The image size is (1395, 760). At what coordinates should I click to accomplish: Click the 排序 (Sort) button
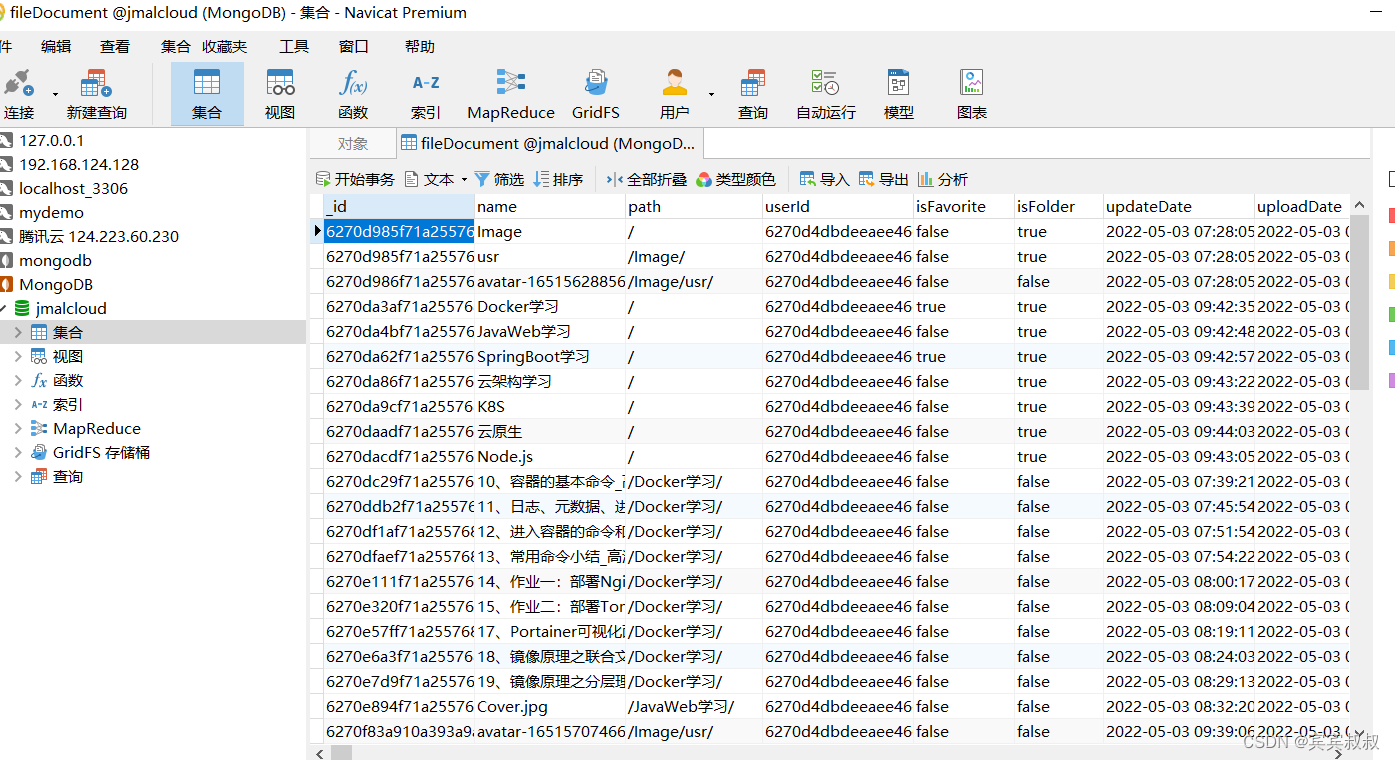tap(558, 179)
